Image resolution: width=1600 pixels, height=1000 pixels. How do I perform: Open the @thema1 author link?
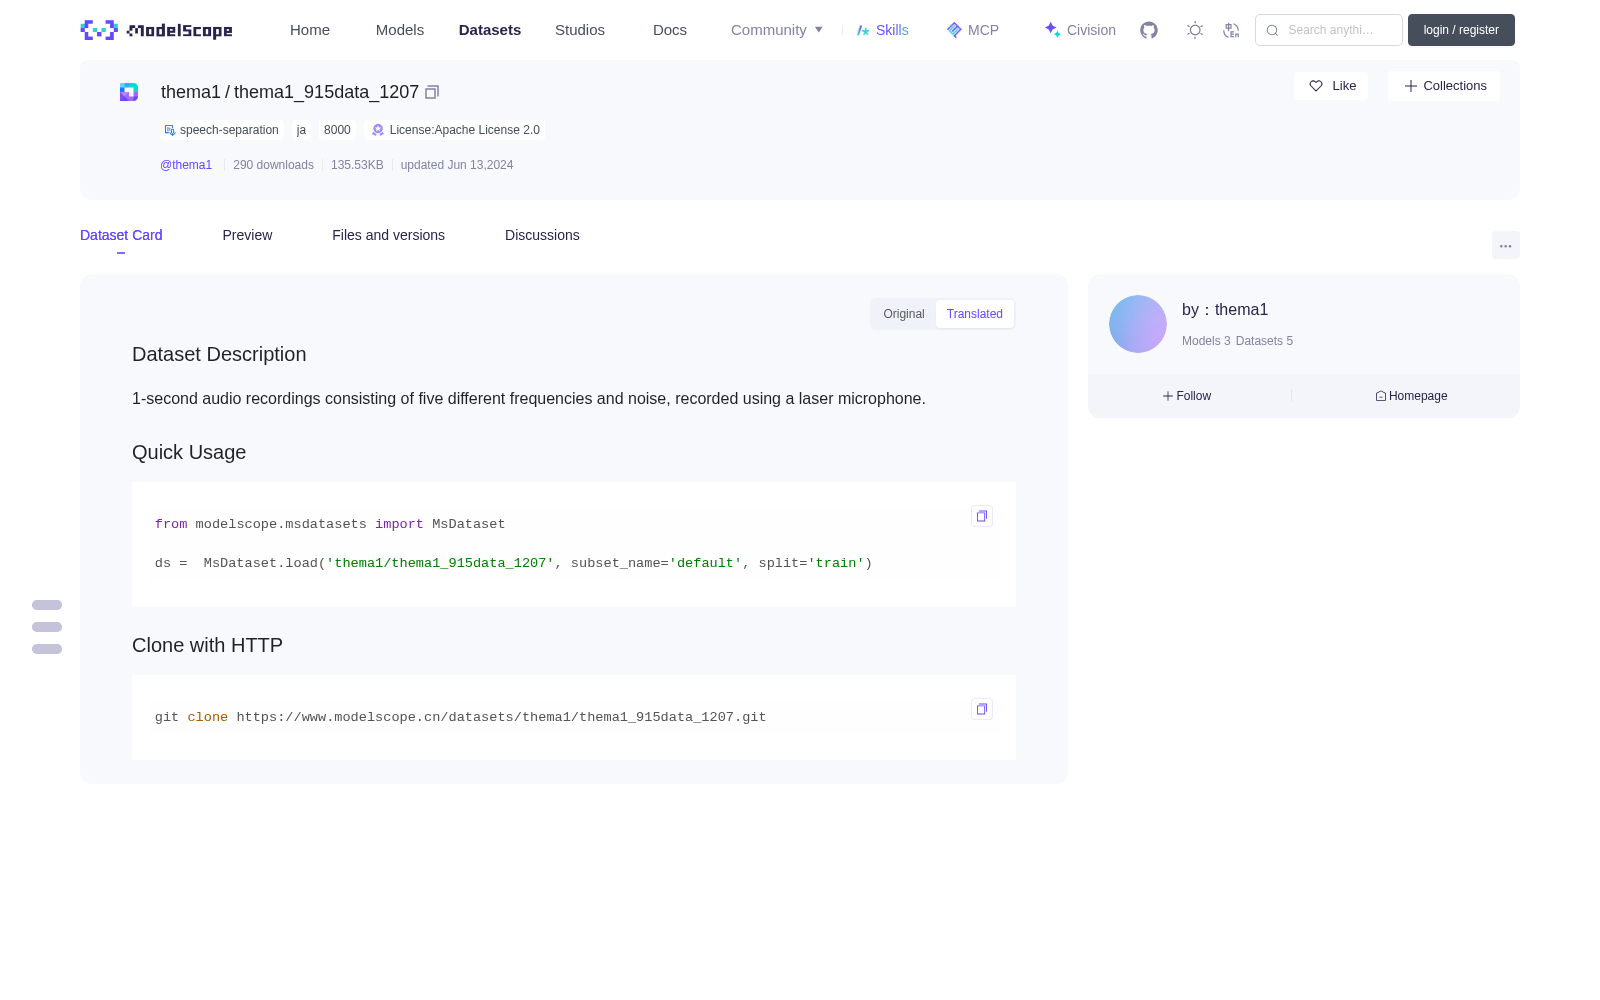pos(186,165)
